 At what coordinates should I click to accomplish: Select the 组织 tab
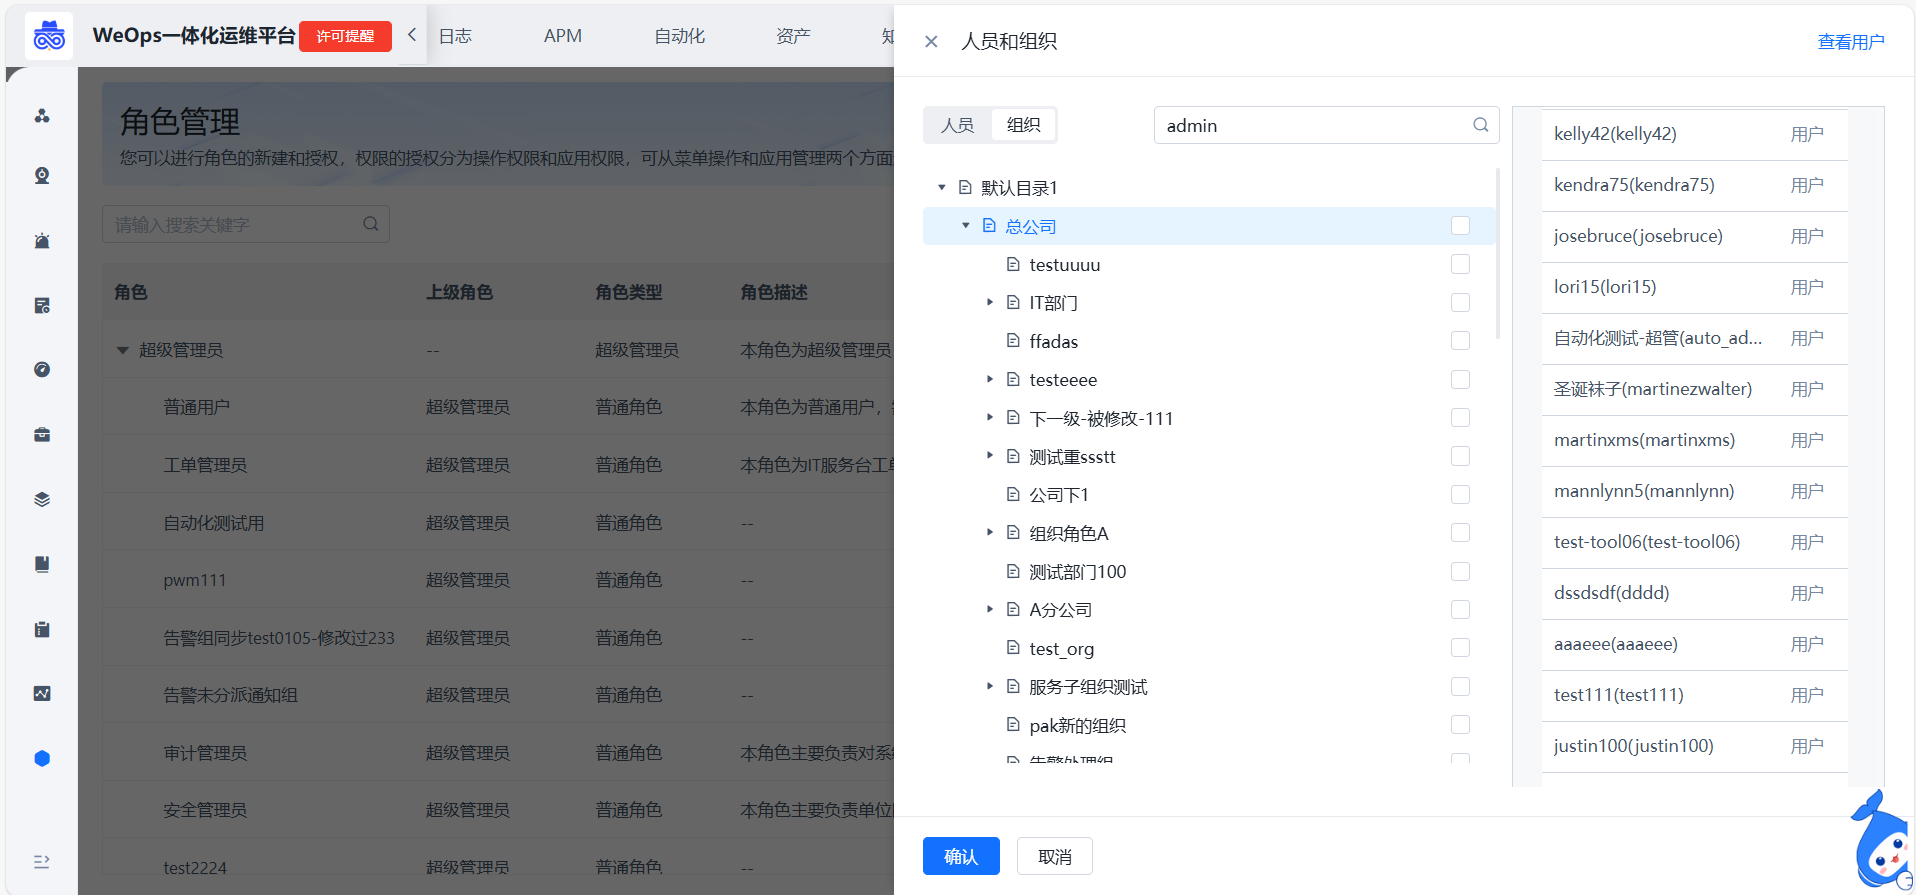1023,125
